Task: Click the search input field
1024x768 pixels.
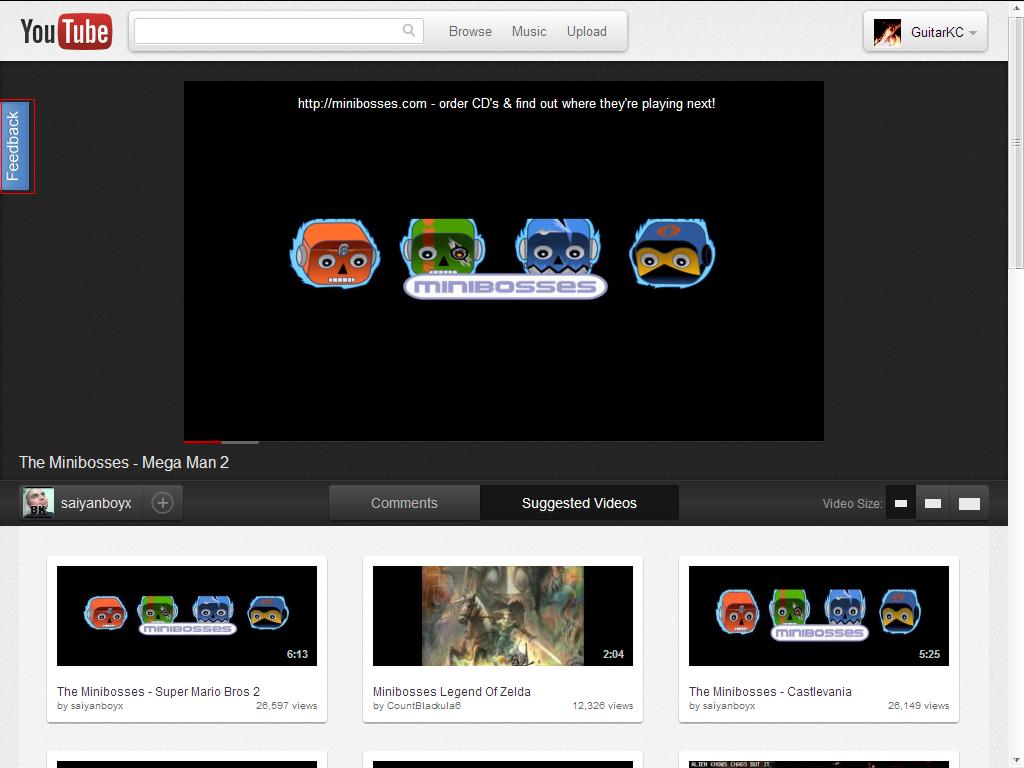Action: click(x=279, y=31)
